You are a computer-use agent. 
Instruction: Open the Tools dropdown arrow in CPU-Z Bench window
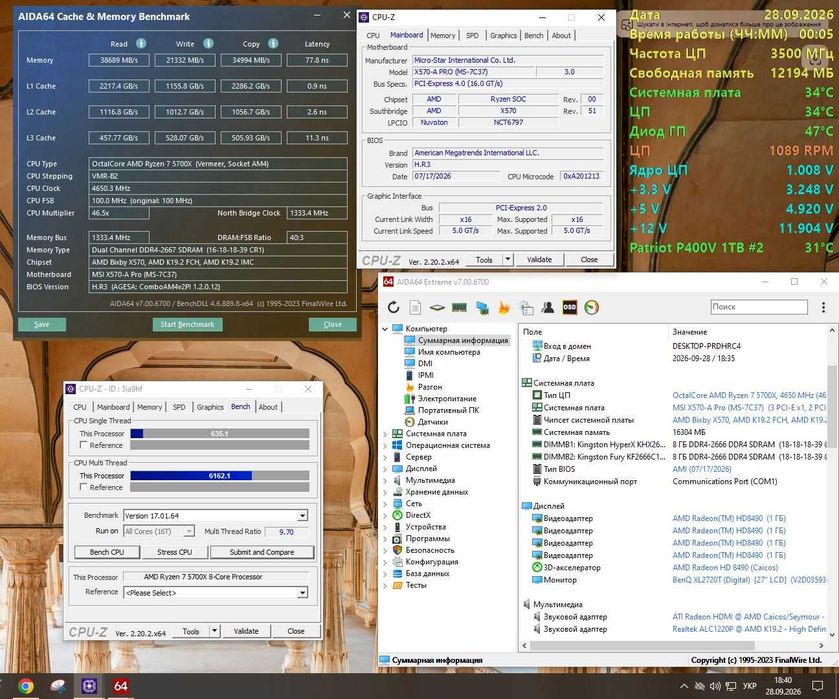point(215,631)
